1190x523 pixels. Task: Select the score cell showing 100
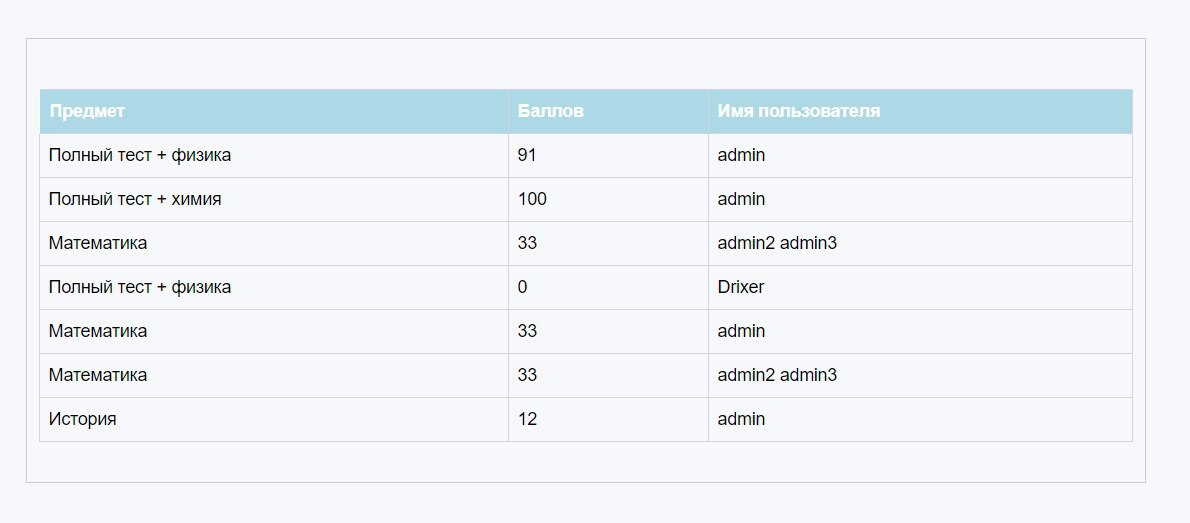point(609,200)
